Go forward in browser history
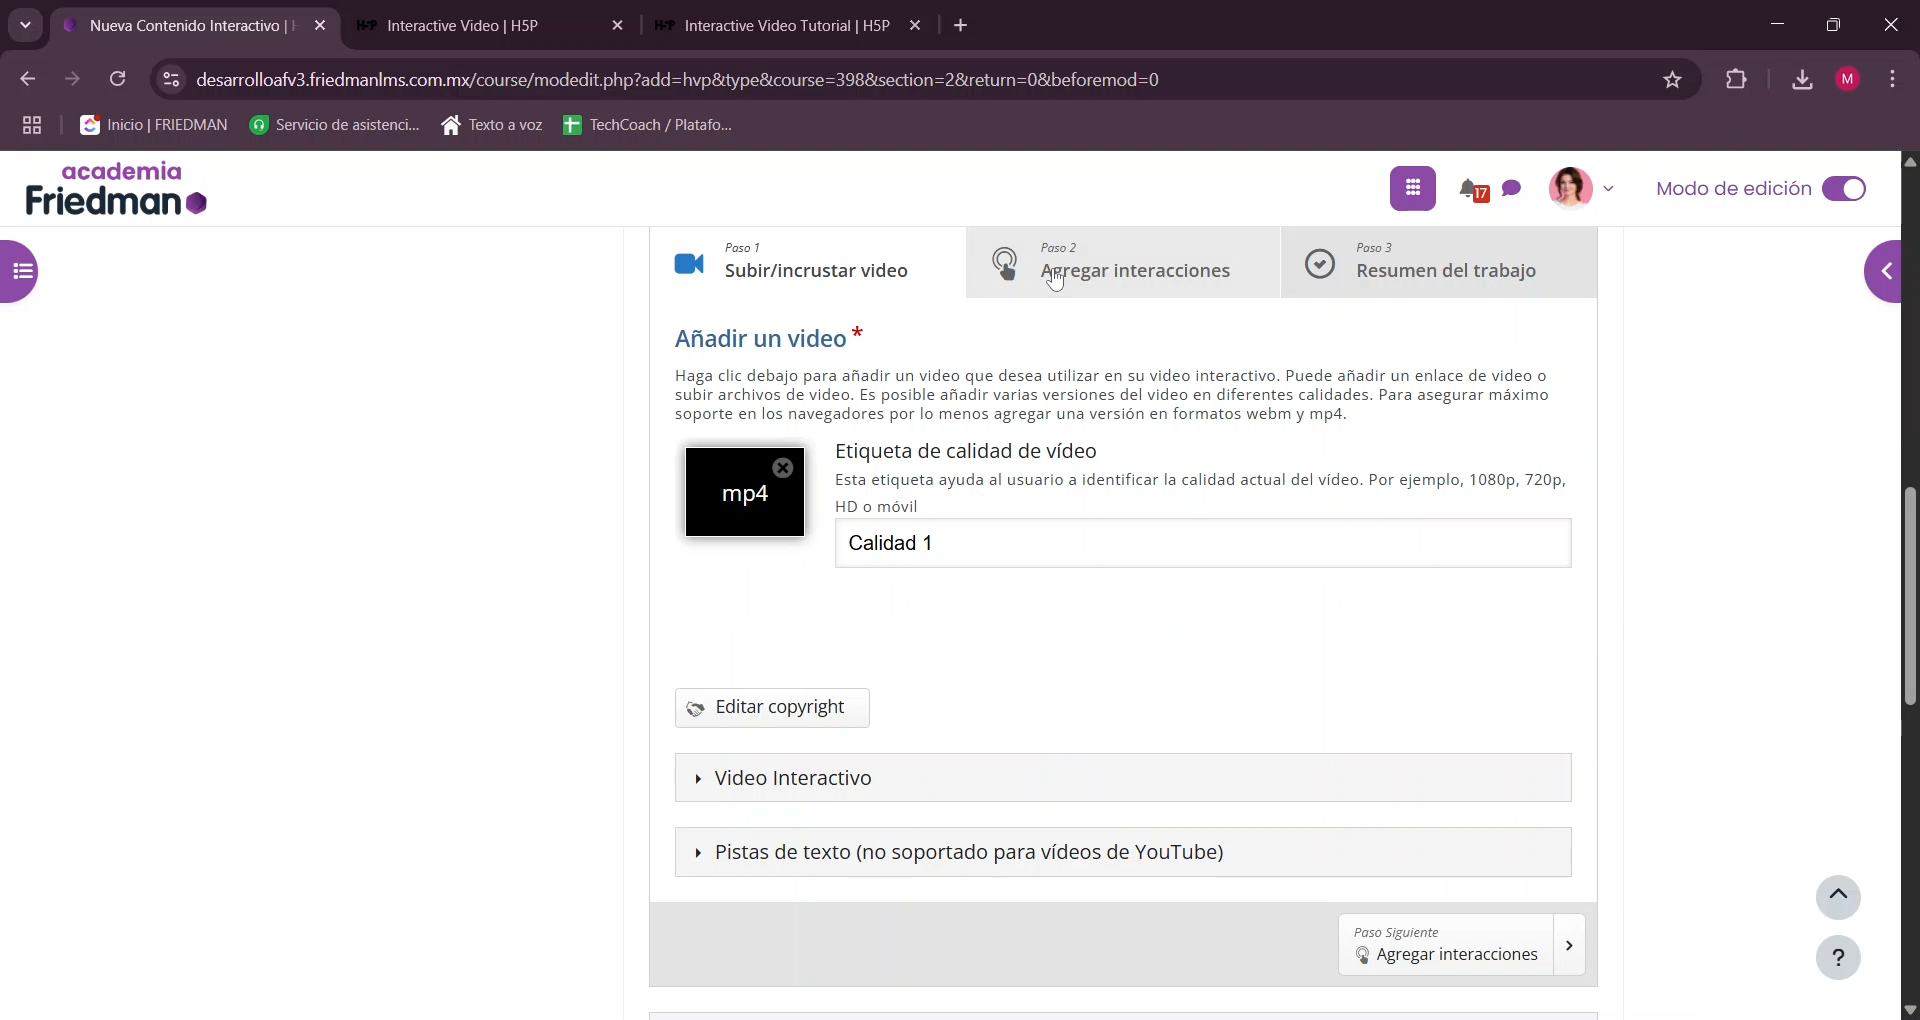This screenshot has height=1020, width=1920. (x=72, y=79)
